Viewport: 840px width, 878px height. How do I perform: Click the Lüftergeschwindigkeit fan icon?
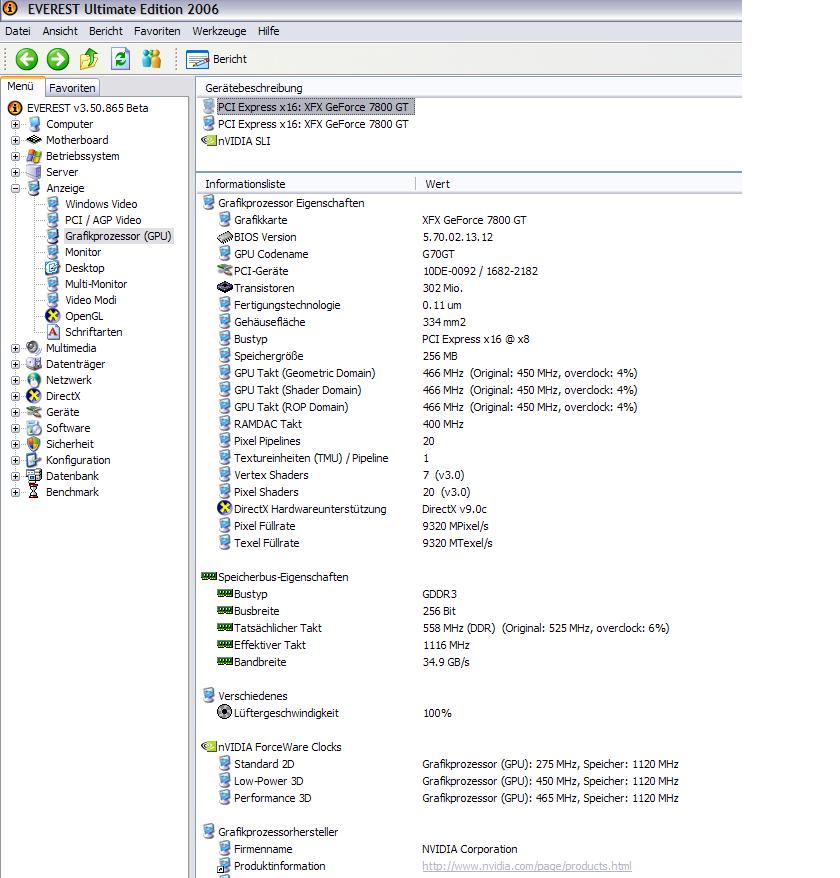click(x=225, y=712)
